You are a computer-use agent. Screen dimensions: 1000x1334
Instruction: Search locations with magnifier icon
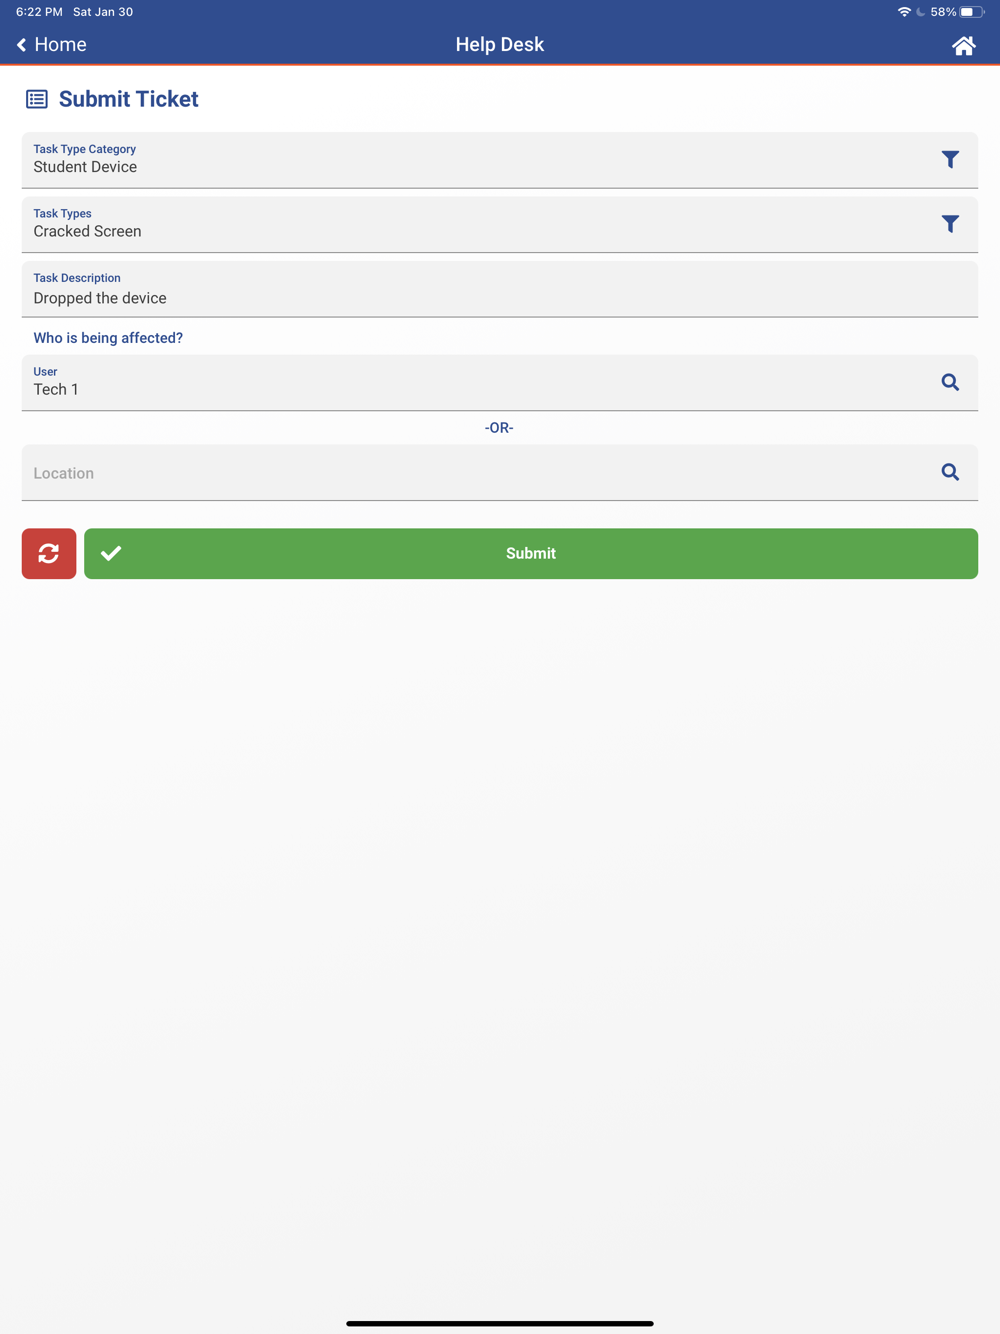pos(950,472)
